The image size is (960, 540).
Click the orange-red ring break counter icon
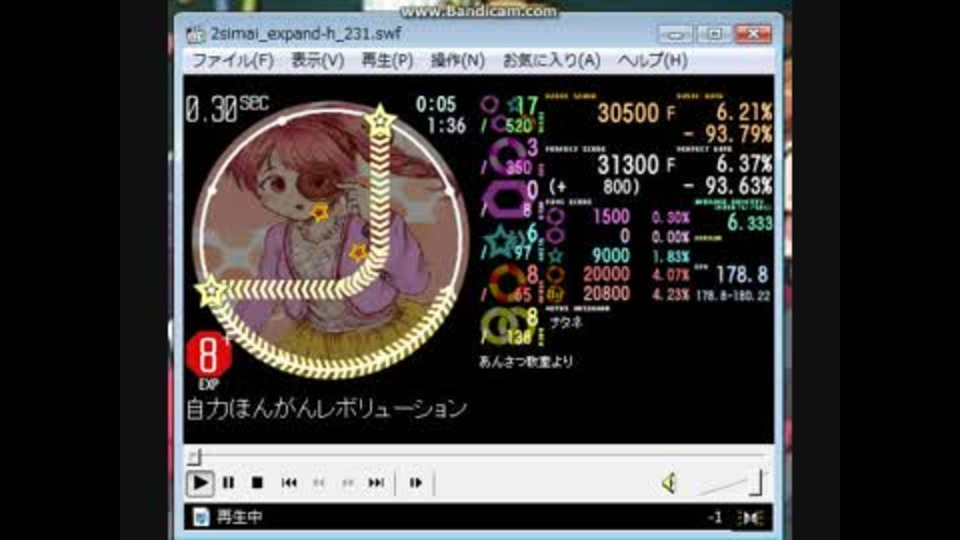pos(507,283)
